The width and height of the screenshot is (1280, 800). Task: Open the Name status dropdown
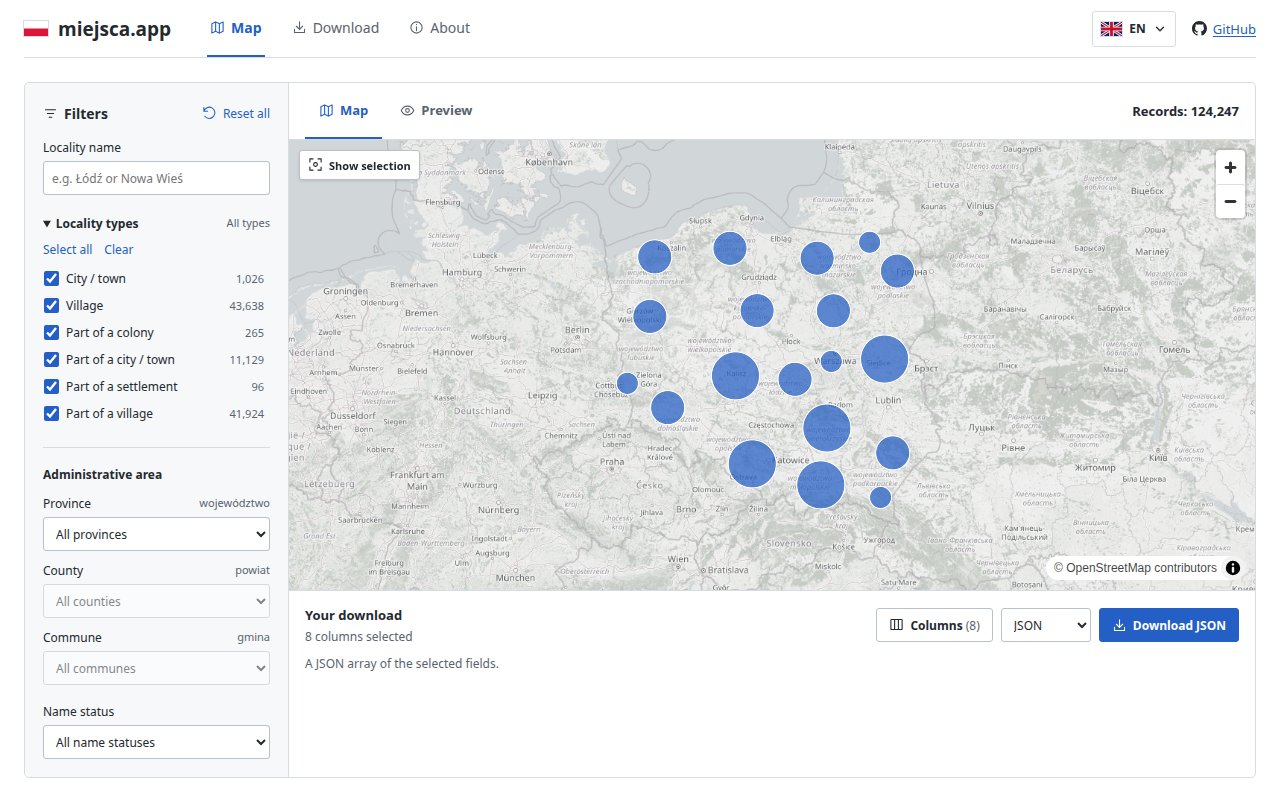tap(156, 742)
